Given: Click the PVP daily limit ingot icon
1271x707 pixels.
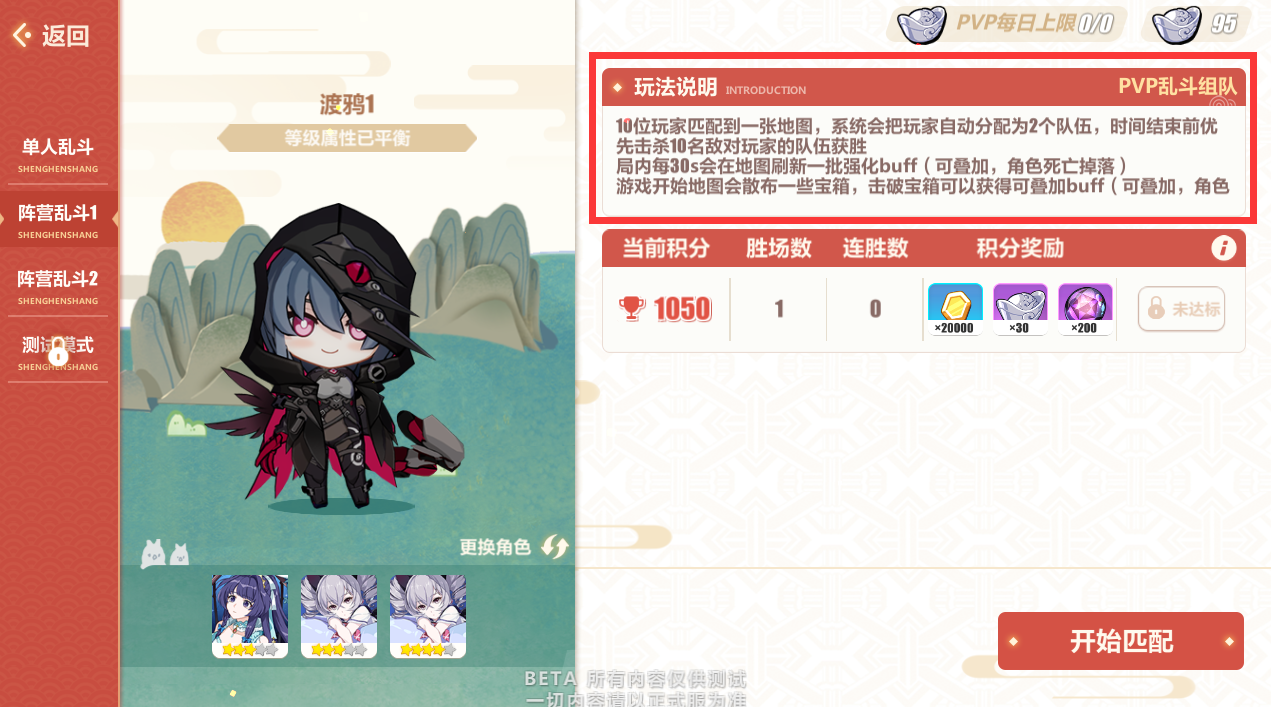Looking at the screenshot, I should [921, 25].
